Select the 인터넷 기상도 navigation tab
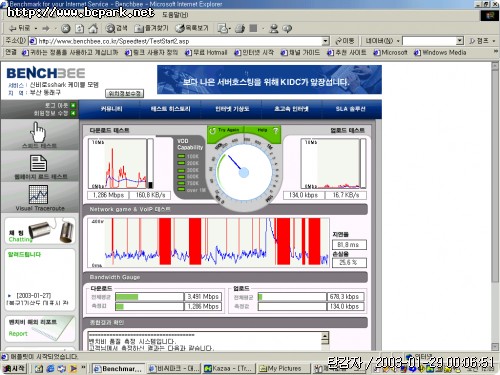Screen dimensions: 500x375 click(232, 109)
